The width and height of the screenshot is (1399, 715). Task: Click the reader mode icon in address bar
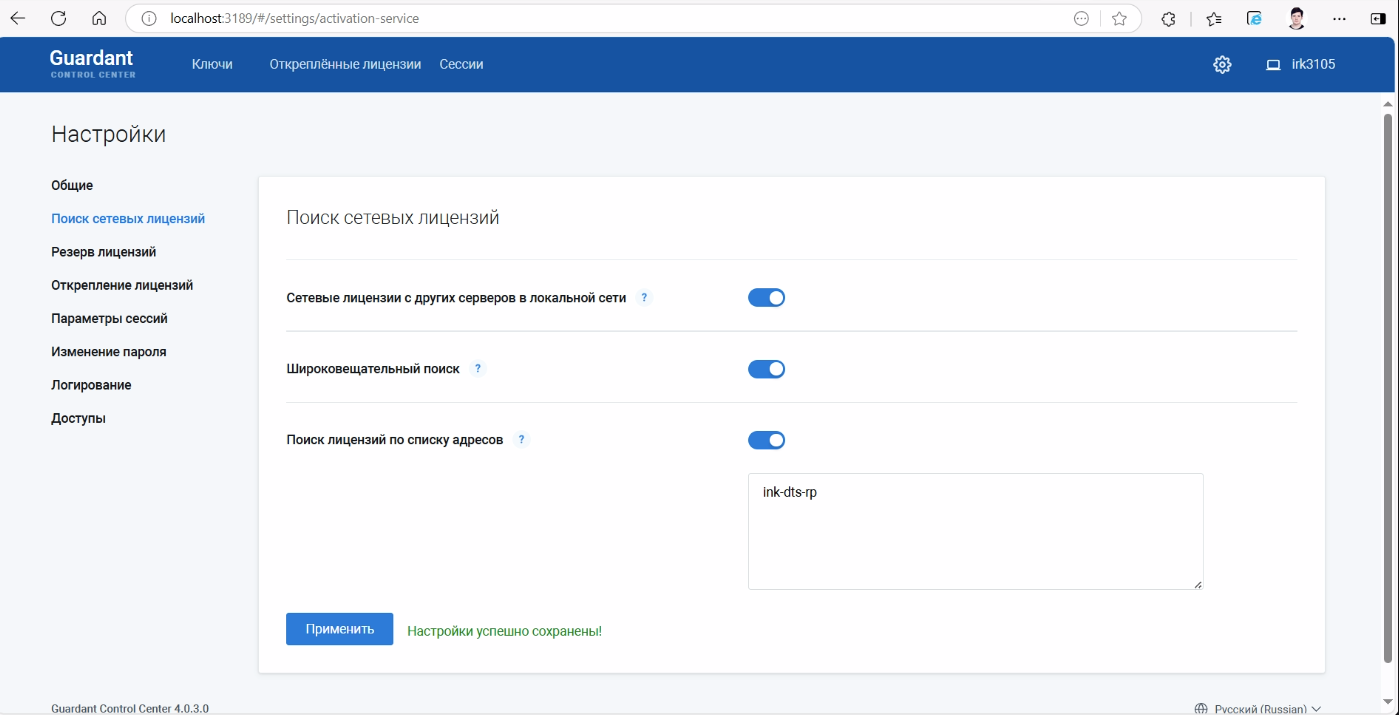click(1081, 18)
